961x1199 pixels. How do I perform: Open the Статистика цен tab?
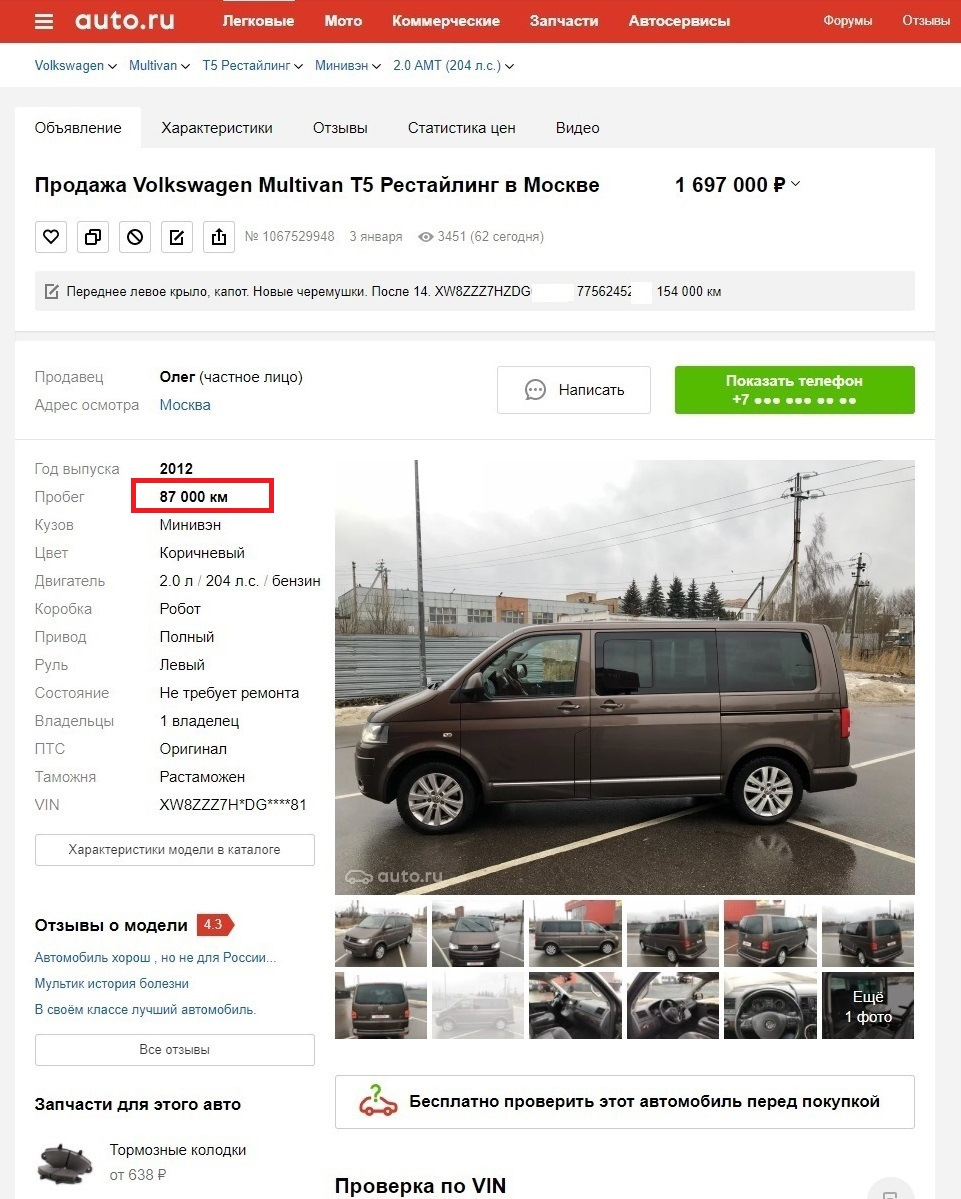pyautogui.click(x=462, y=128)
